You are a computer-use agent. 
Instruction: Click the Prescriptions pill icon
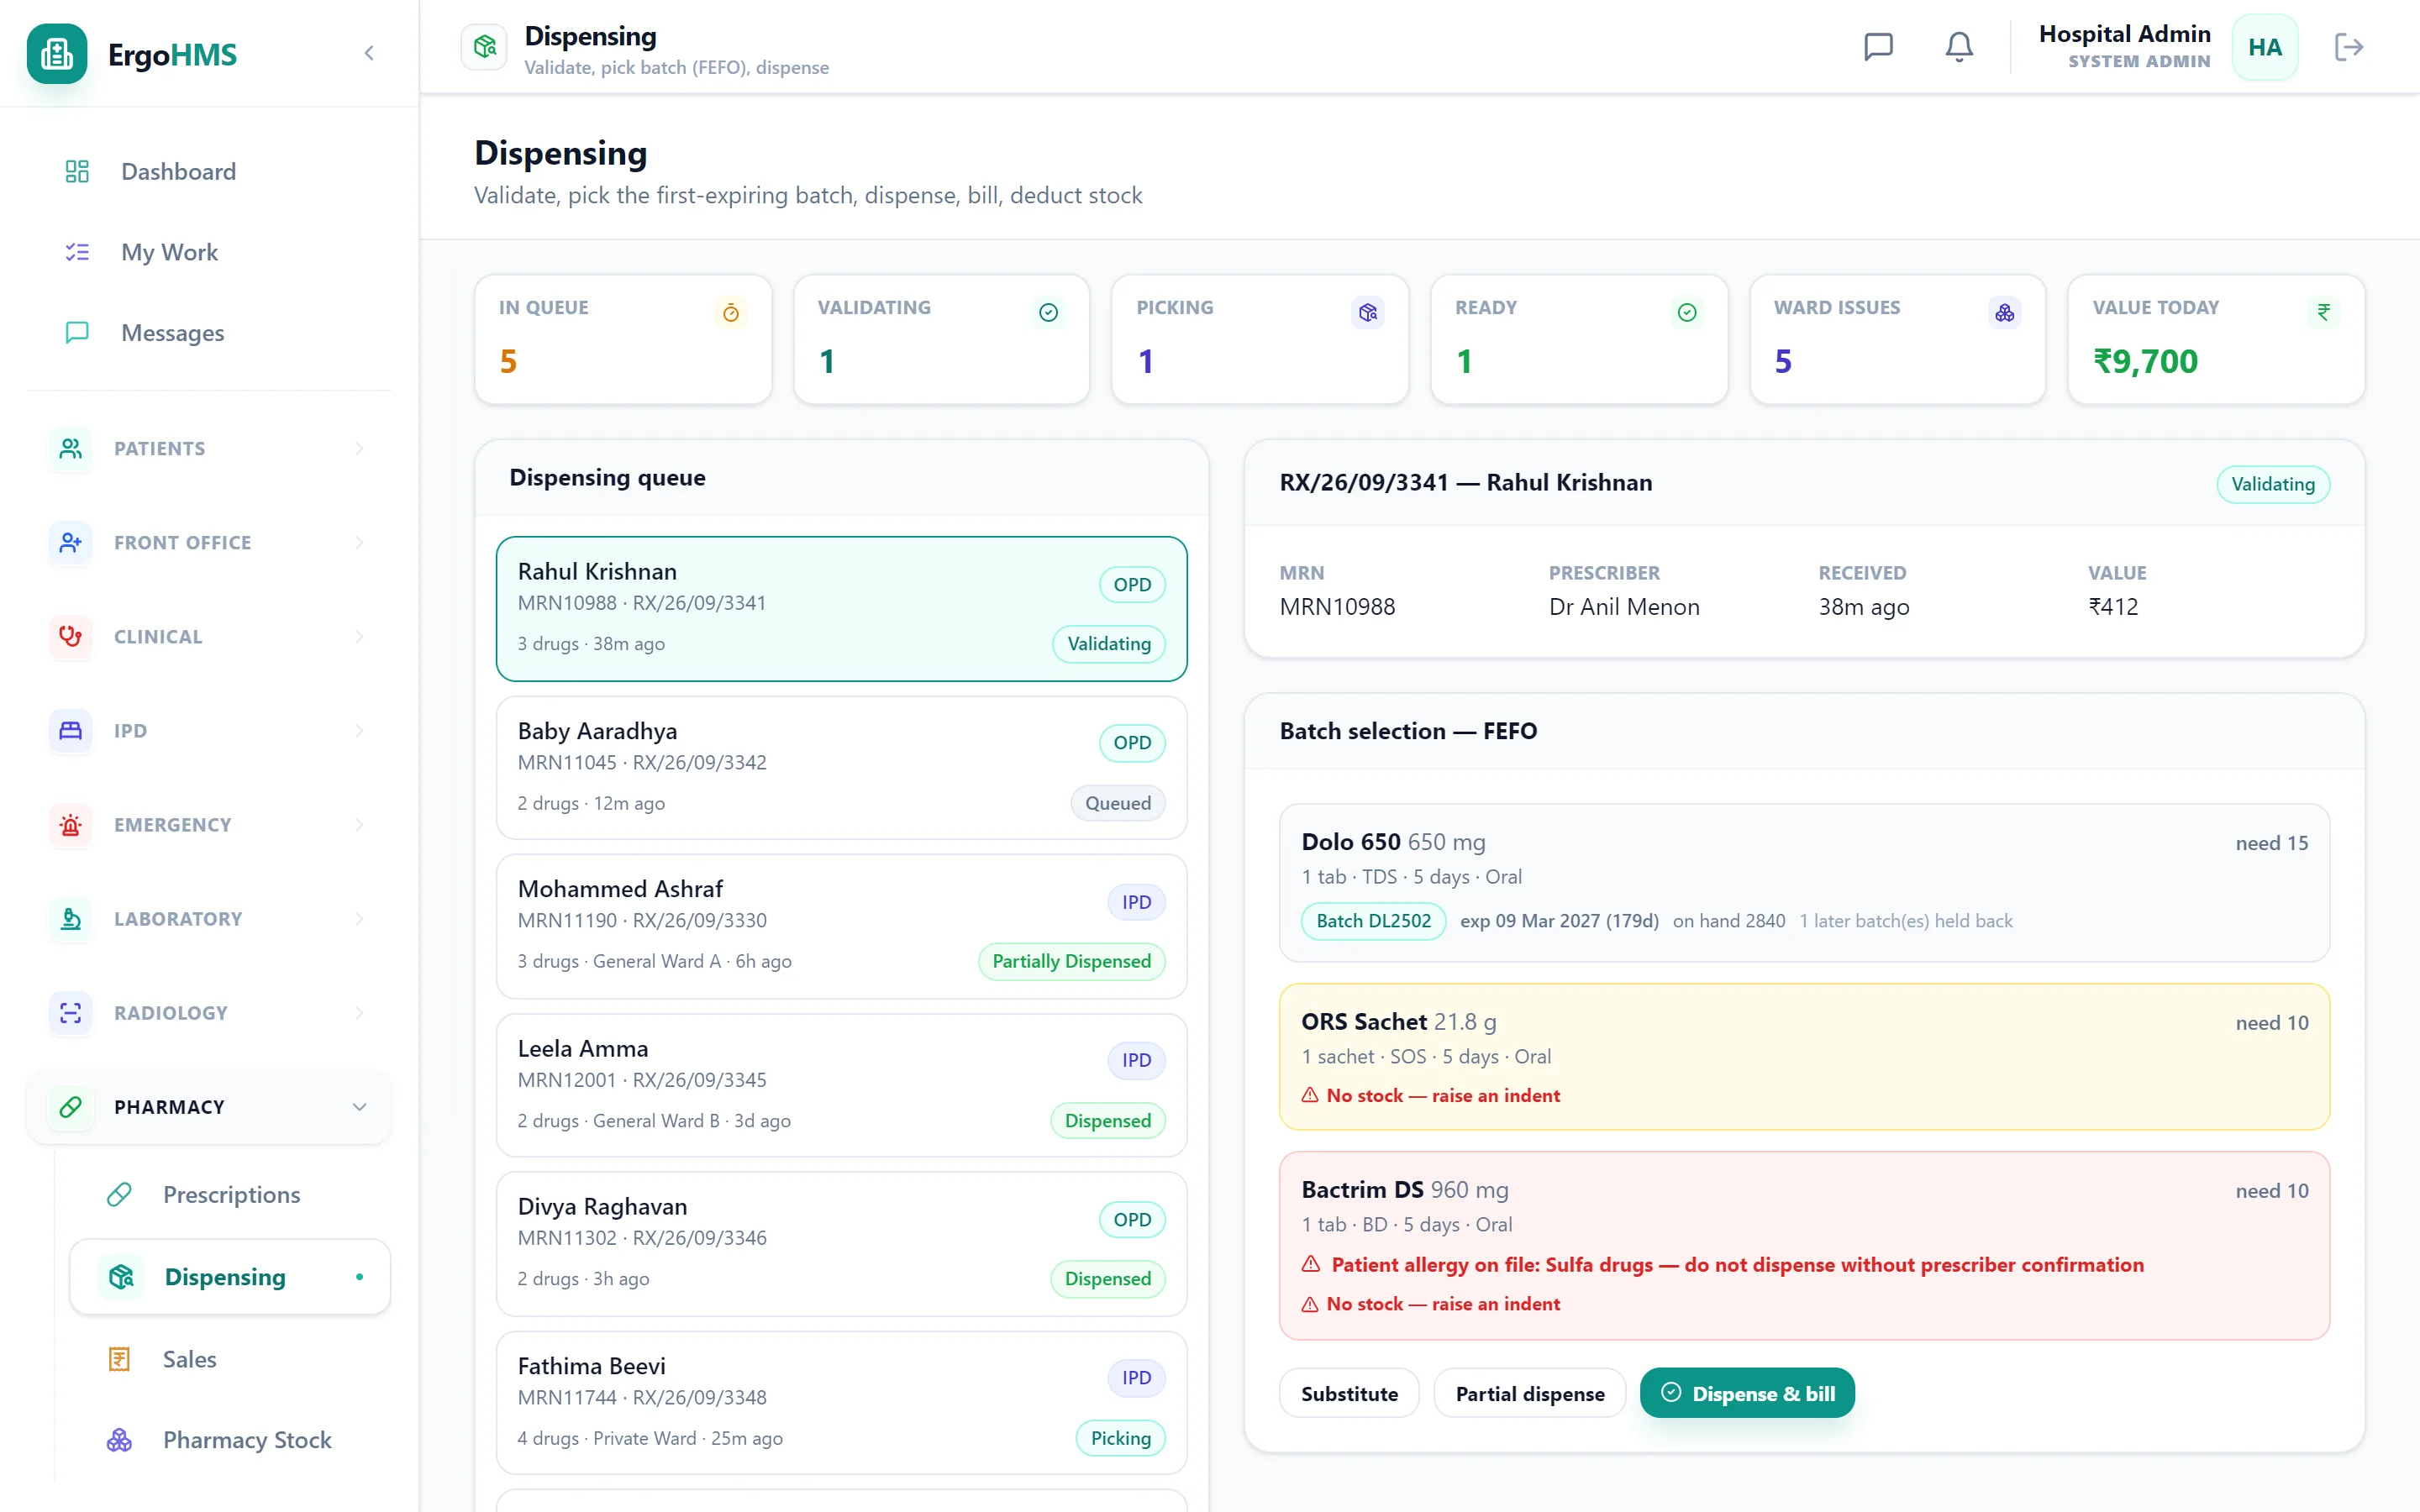coord(119,1194)
